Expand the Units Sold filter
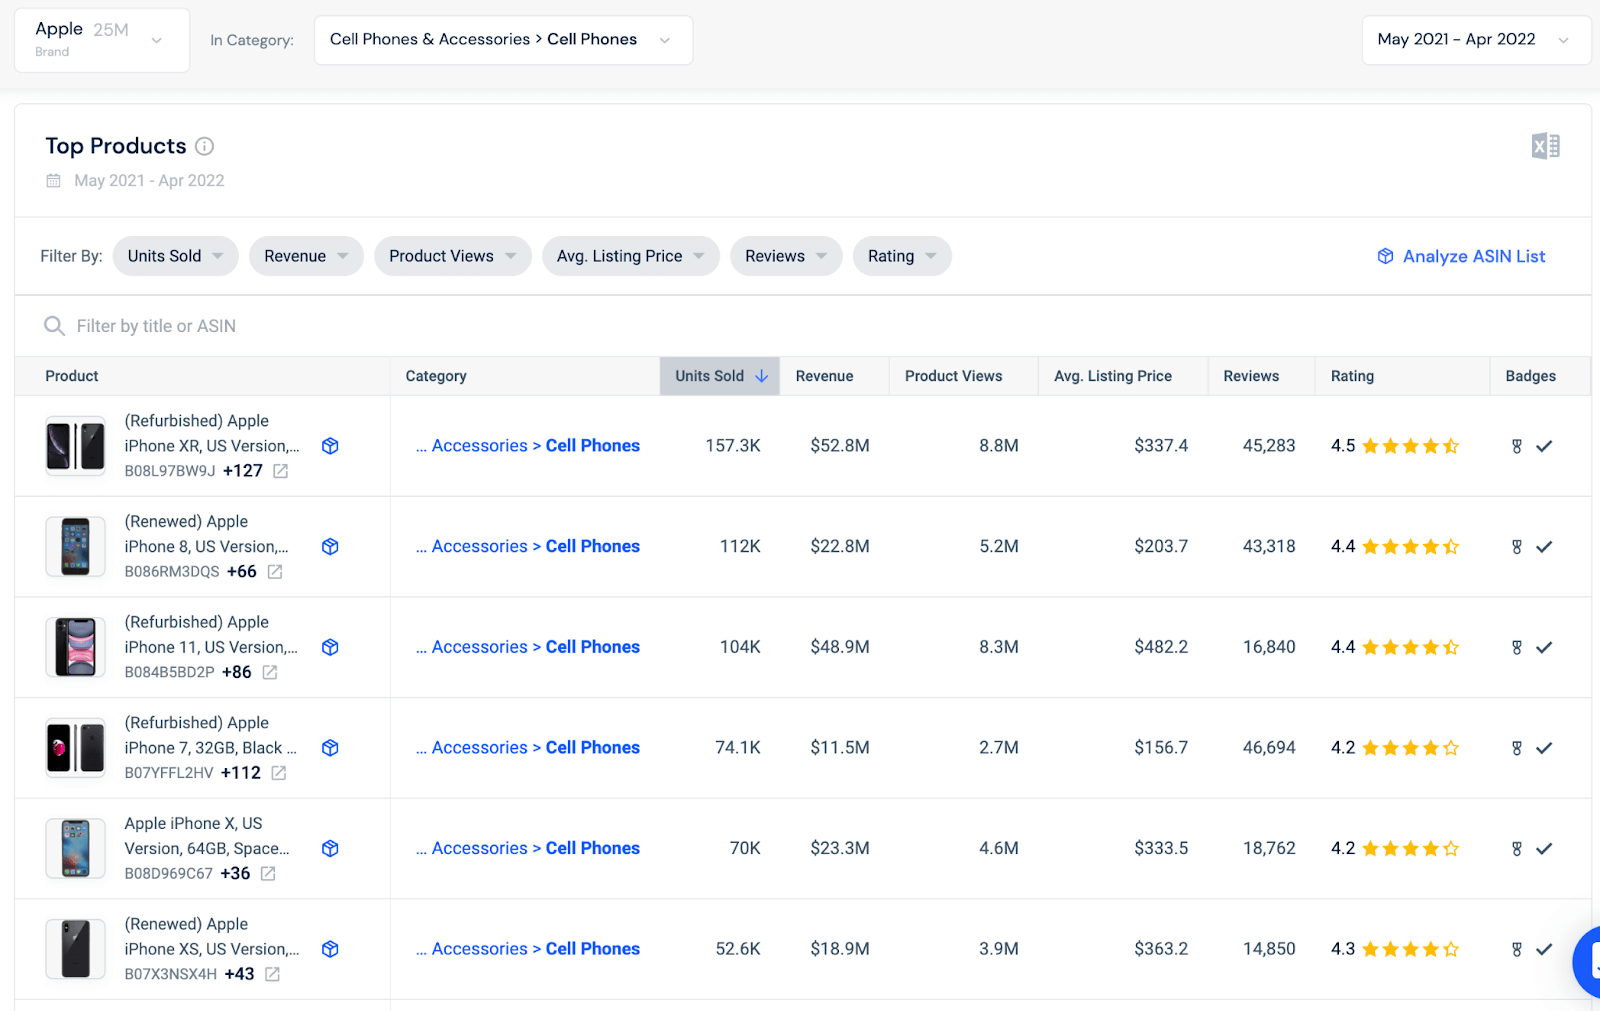This screenshot has height=1011, width=1600. [175, 256]
